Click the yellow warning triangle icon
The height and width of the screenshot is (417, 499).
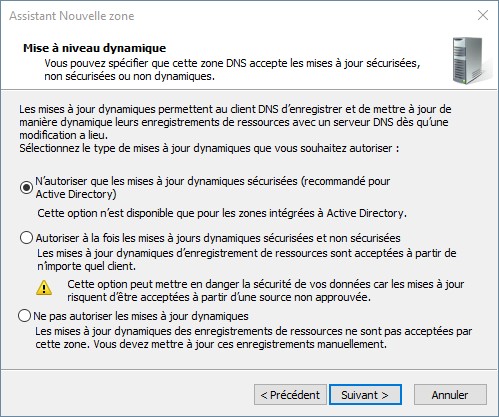[44, 288]
